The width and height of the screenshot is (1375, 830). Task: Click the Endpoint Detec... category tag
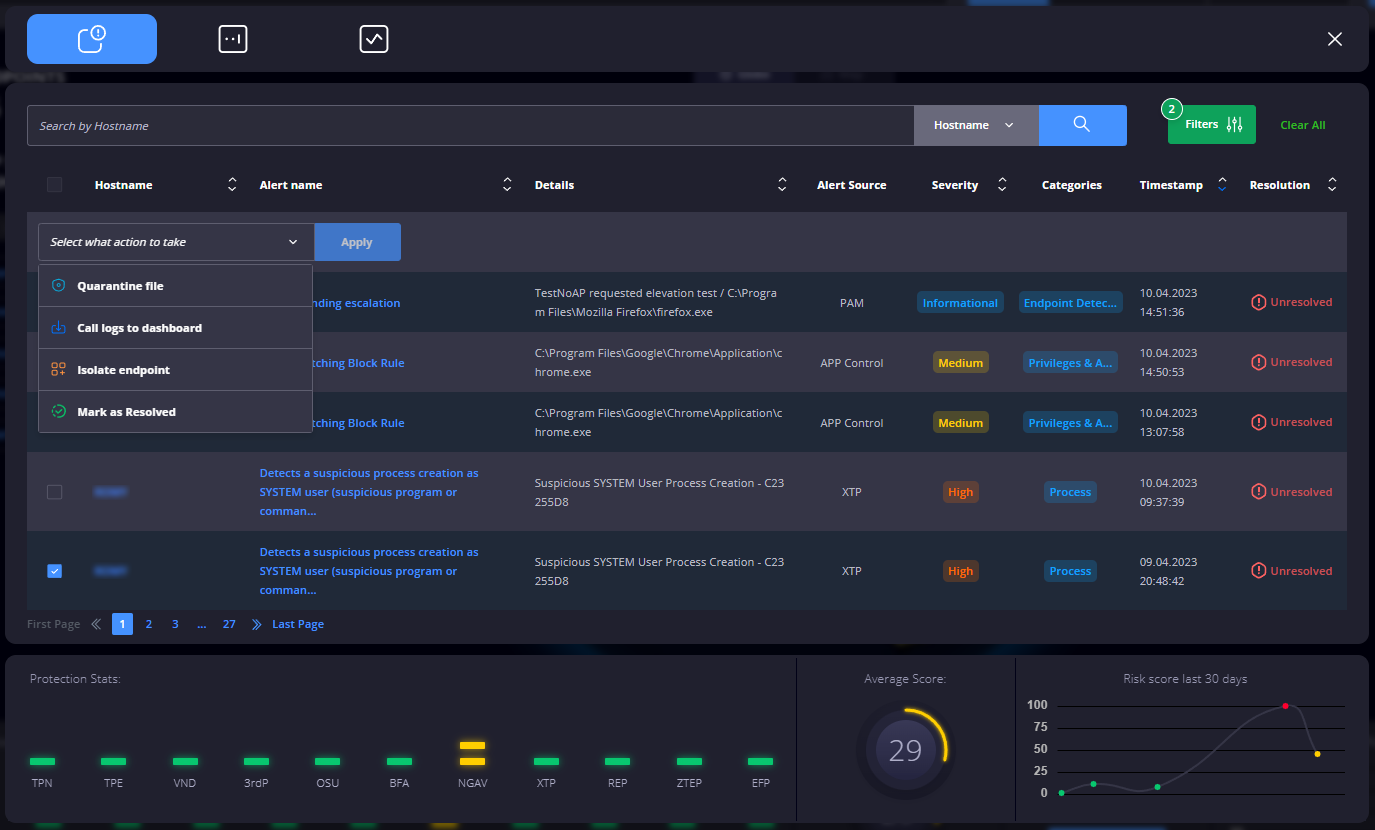[x=1070, y=303]
